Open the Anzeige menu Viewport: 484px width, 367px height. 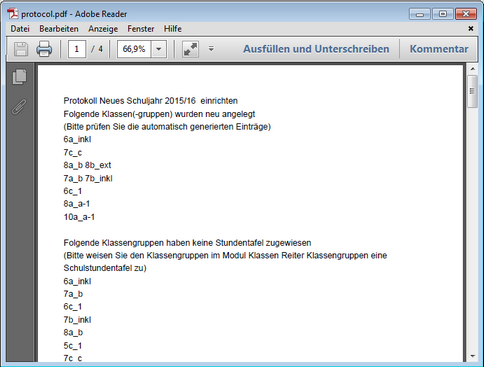(x=103, y=29)
